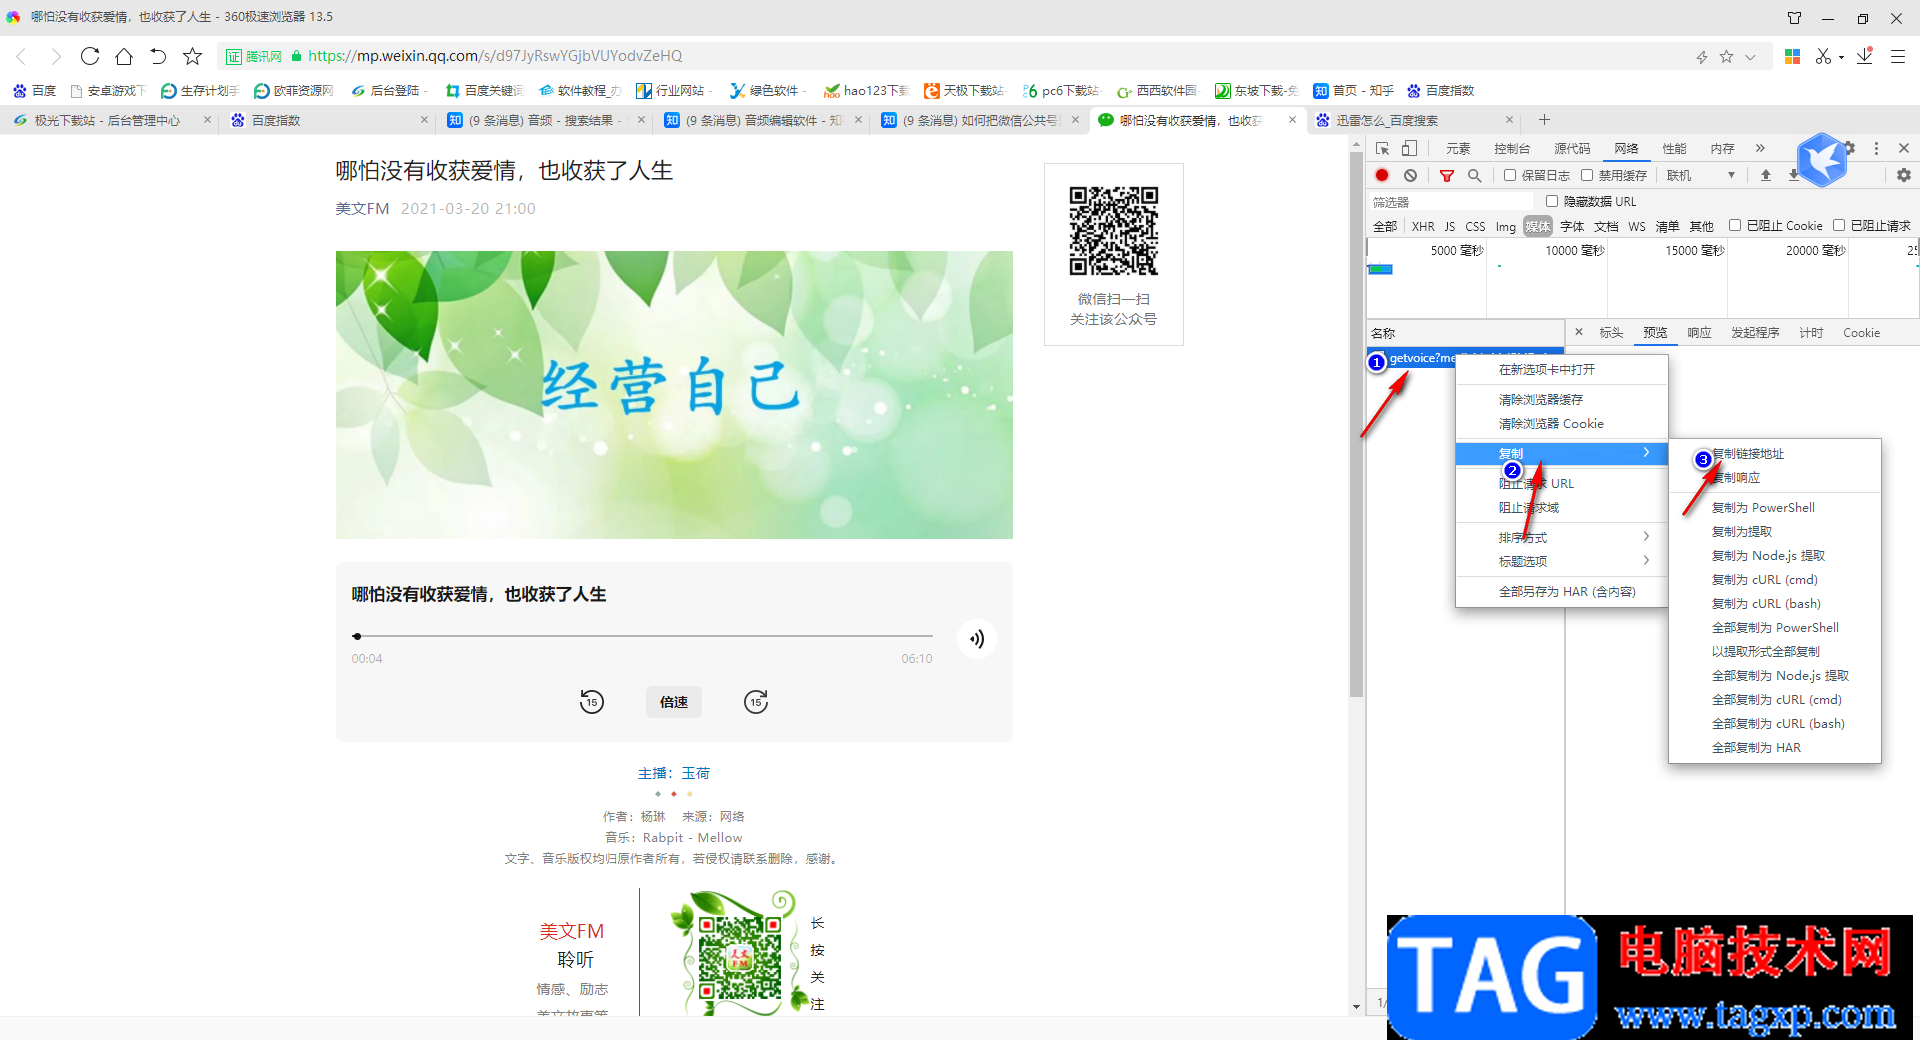Go to the browser home page
The width and height of the screenshot is (1920, 1040).
coord(124,56)
